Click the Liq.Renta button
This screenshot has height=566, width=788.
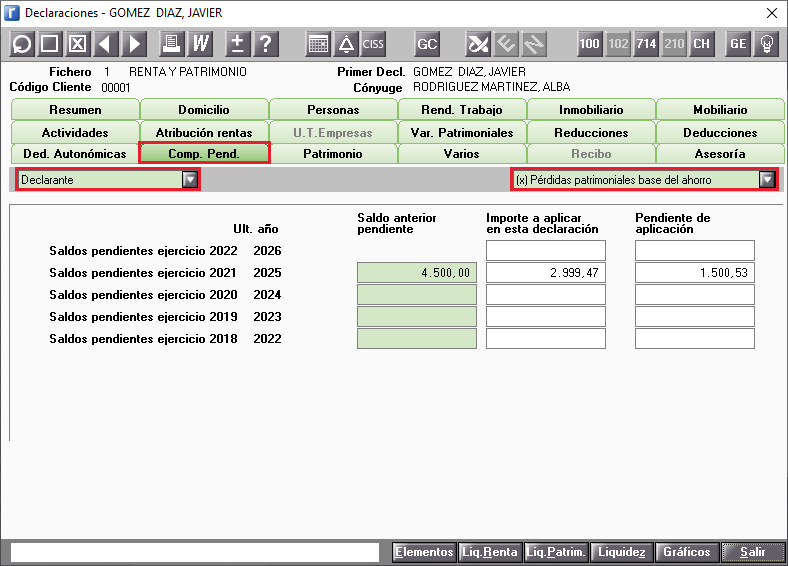(490, 552)
